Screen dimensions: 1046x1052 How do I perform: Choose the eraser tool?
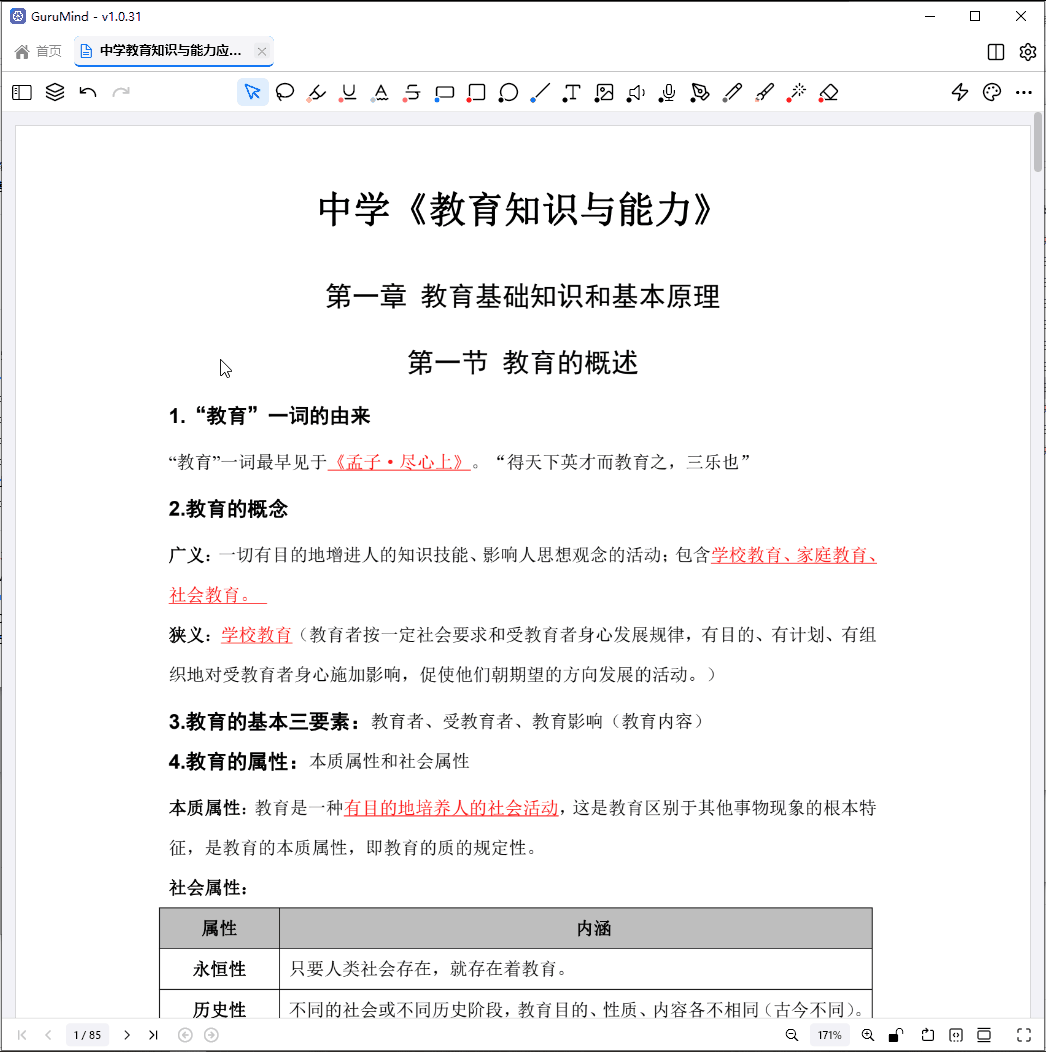[x=829, y=93]
